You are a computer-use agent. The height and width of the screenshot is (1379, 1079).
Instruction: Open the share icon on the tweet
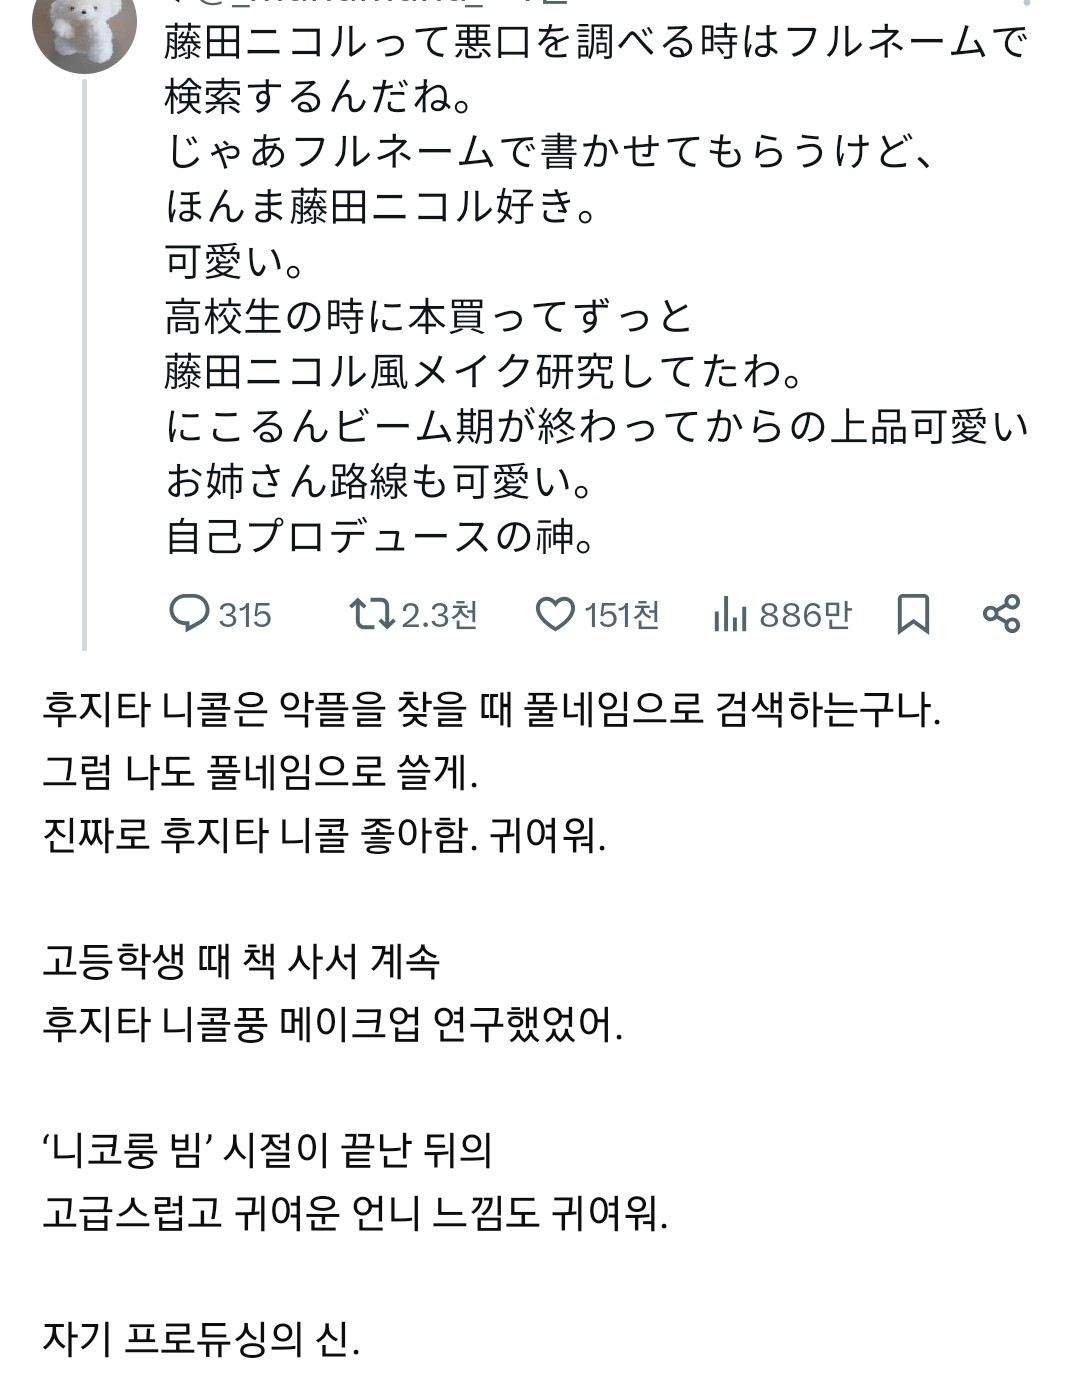(1001, 613)
